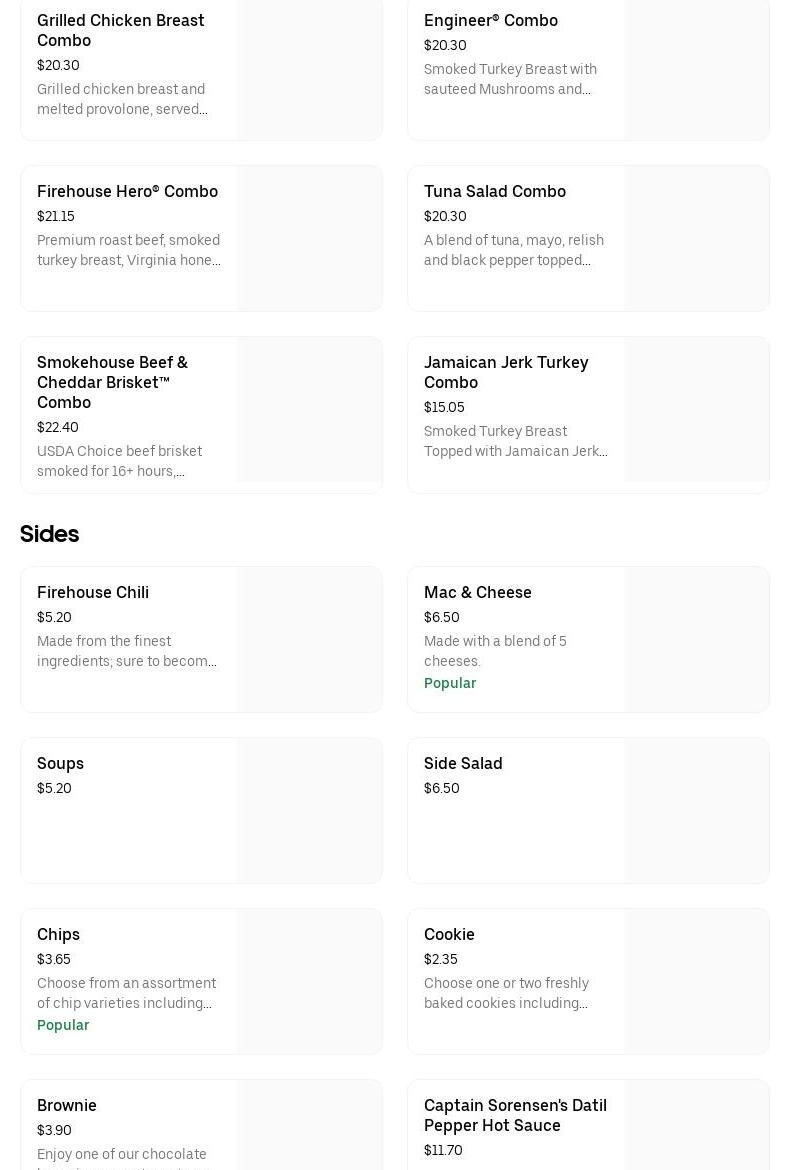
Task: Click the Soups item image placeholder
Action: (x=309, y=811)
